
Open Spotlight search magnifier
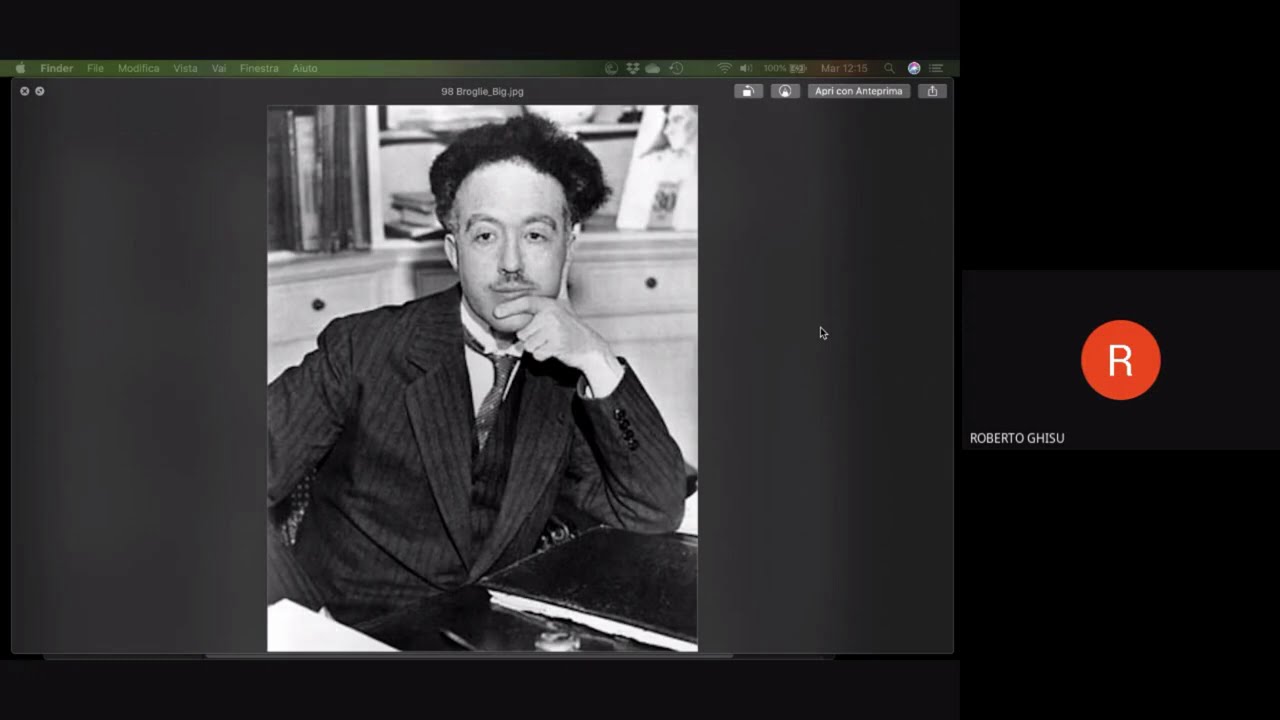pyautogui.click(x=889, y=68)
